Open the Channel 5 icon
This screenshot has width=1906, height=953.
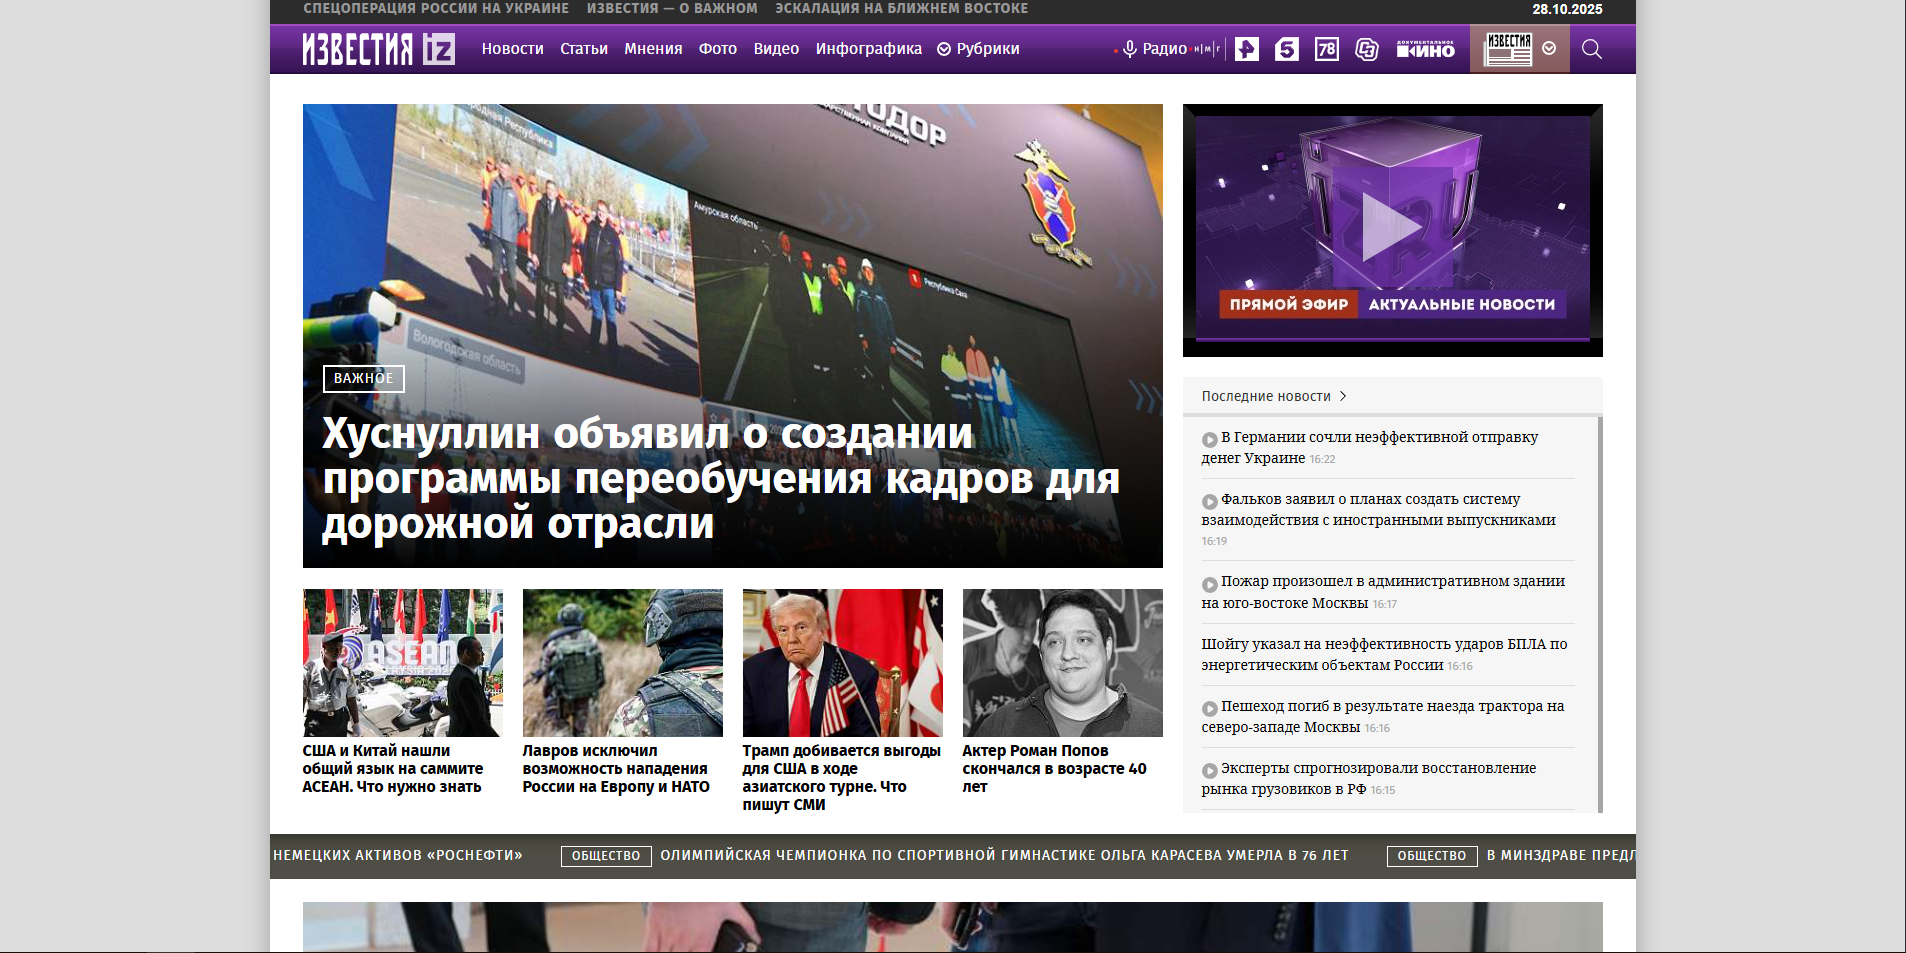click(1286, 49)
